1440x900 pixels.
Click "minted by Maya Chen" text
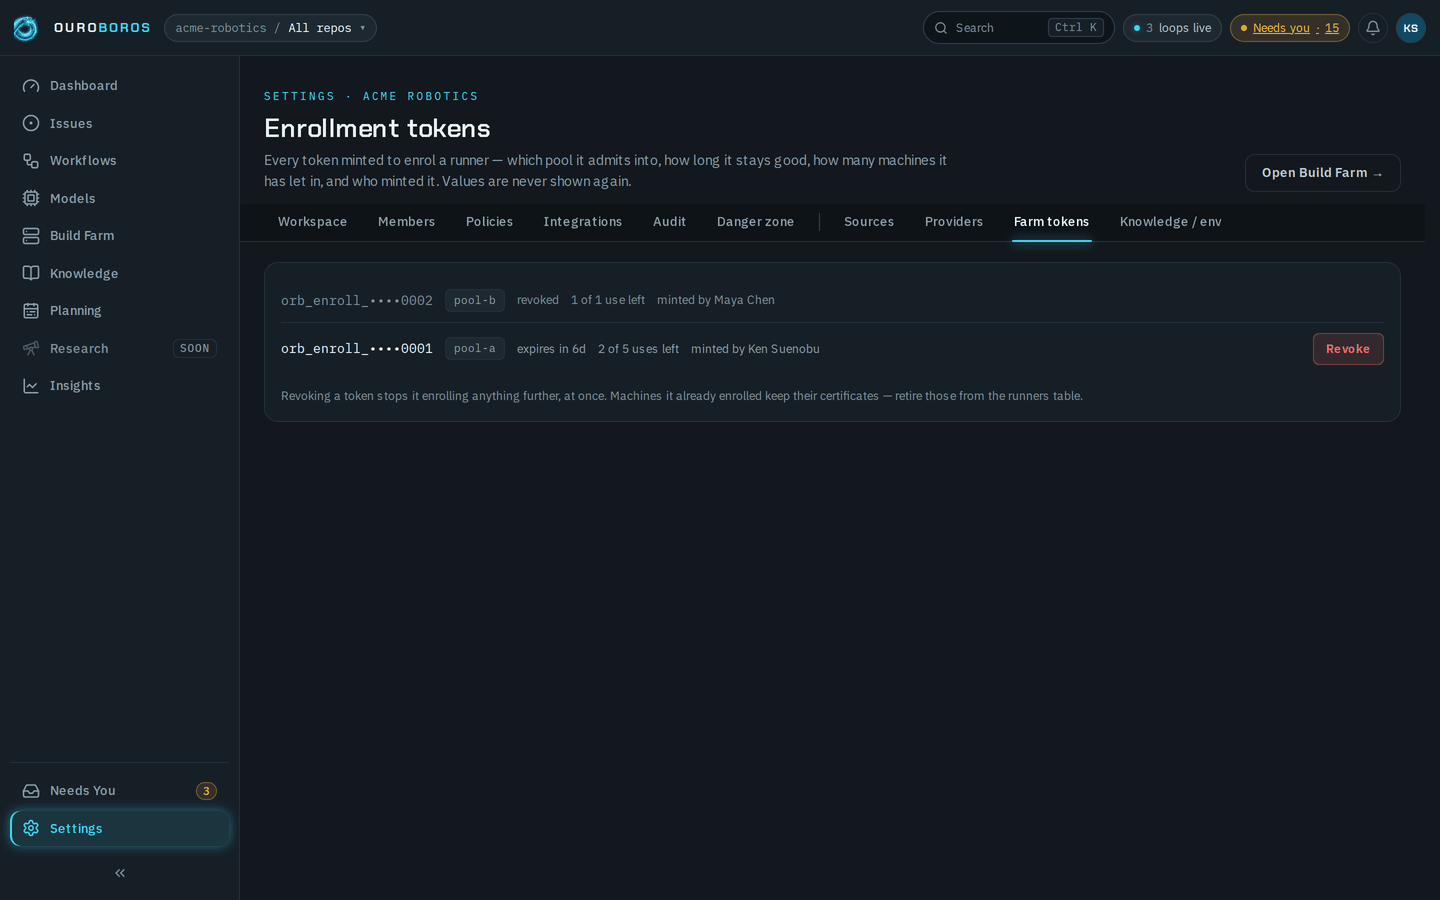tap(716, 300)
